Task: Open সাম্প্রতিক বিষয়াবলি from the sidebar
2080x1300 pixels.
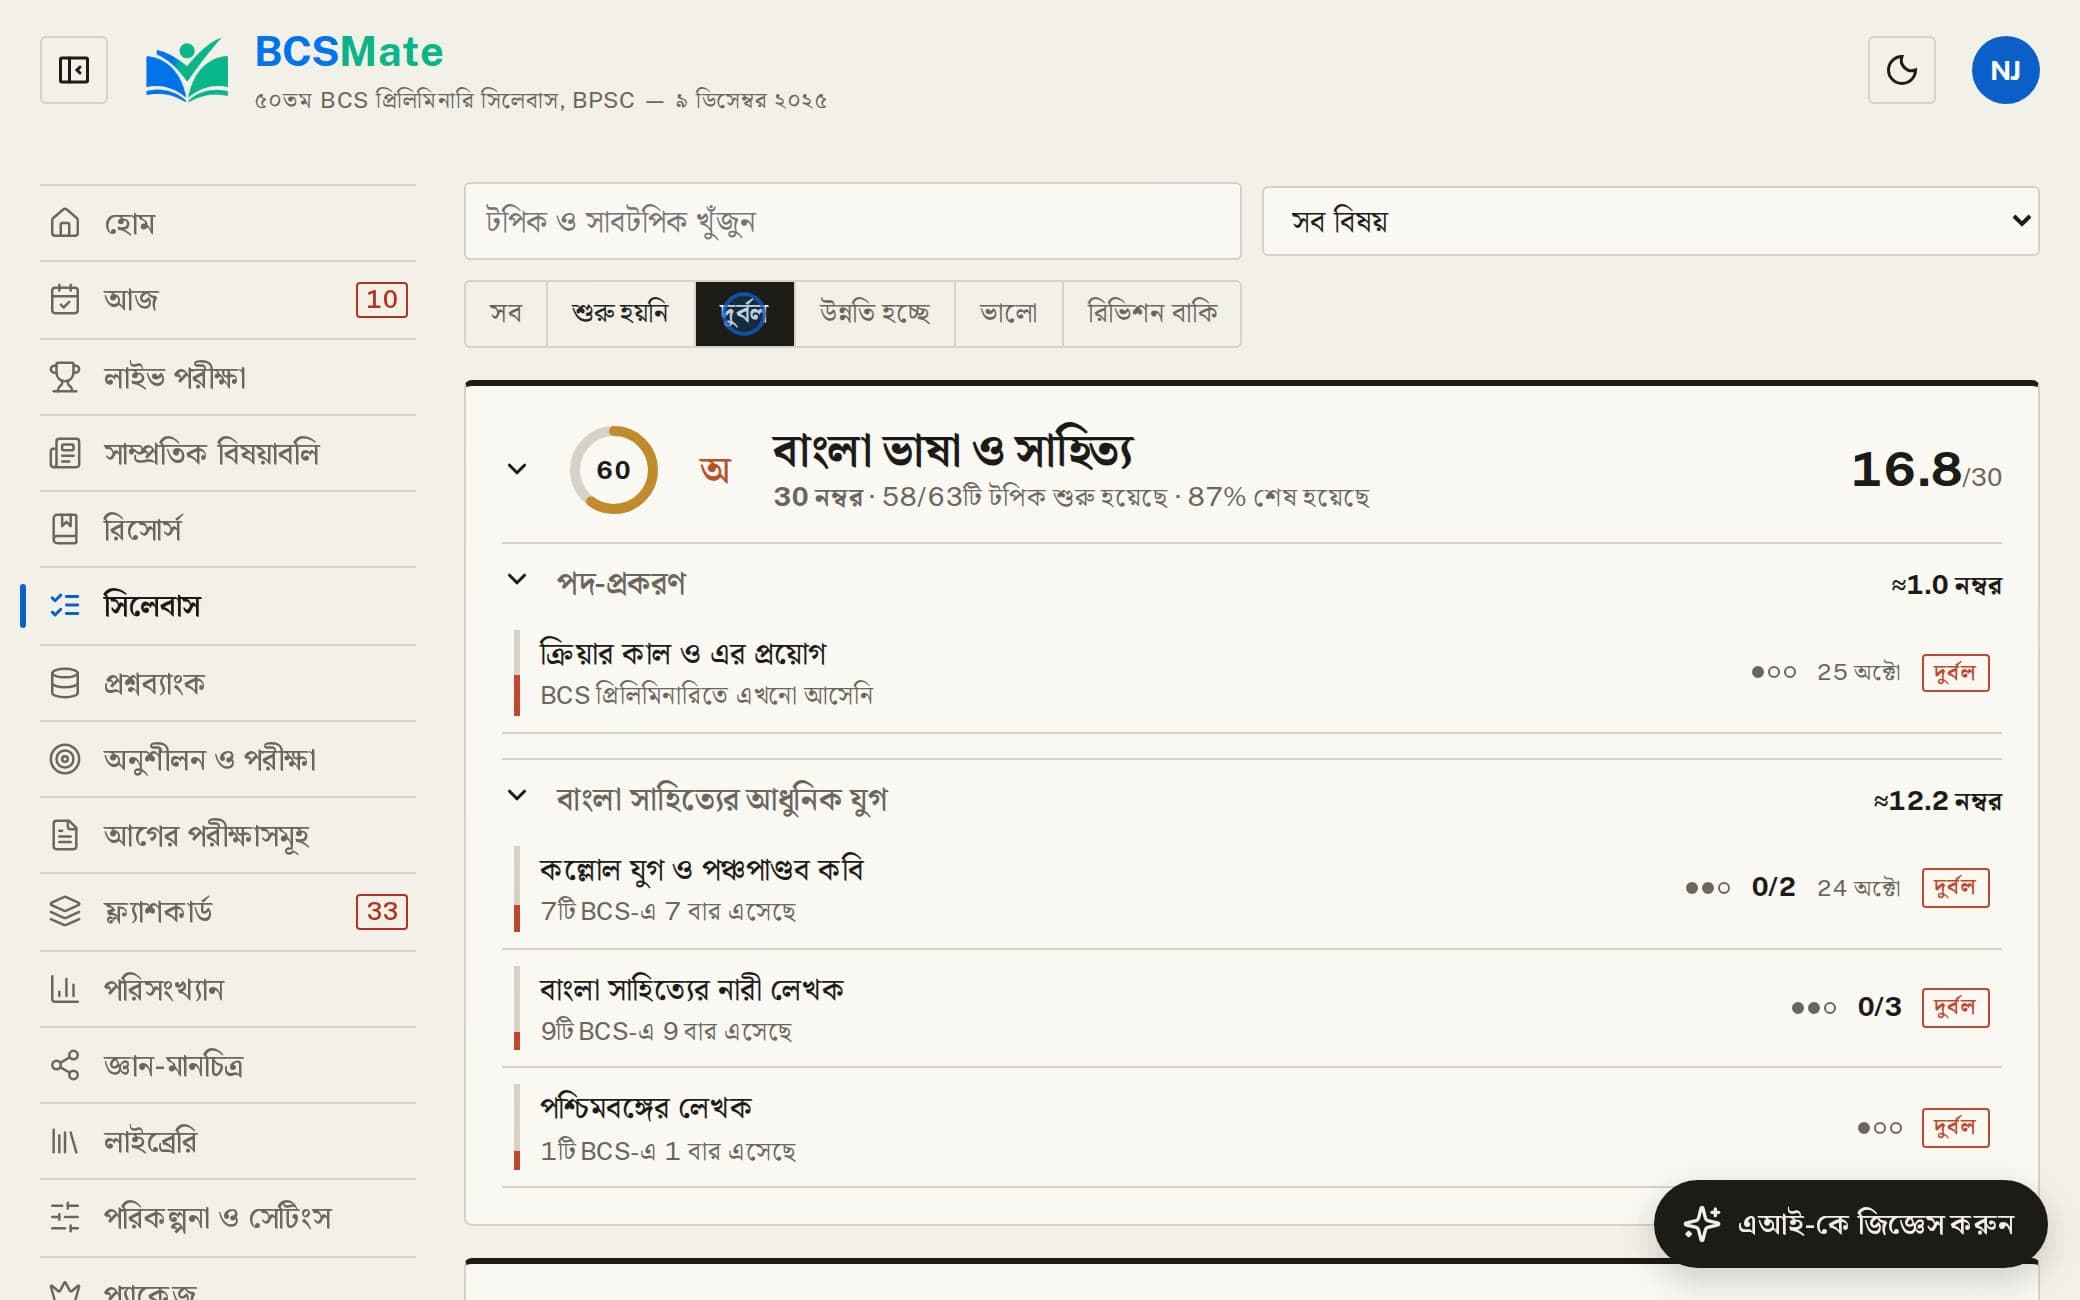Action: tap(228, 453)
